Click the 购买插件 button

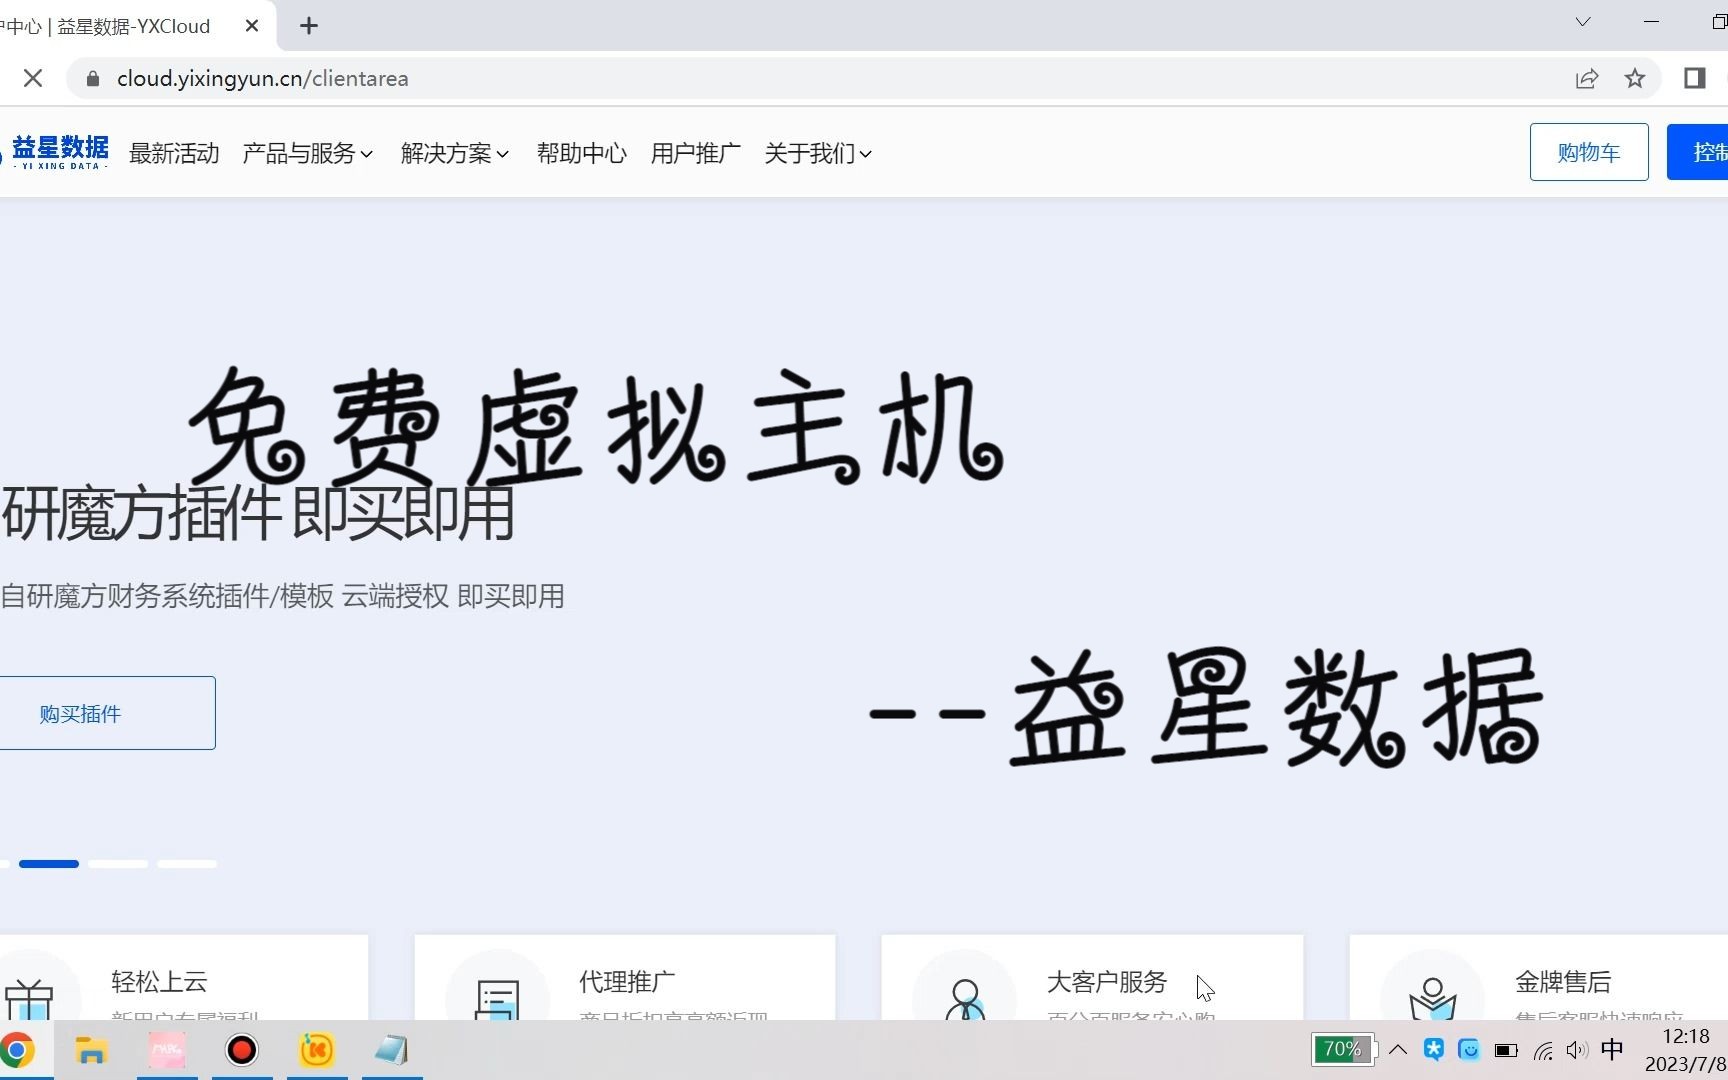coord(106,713)
